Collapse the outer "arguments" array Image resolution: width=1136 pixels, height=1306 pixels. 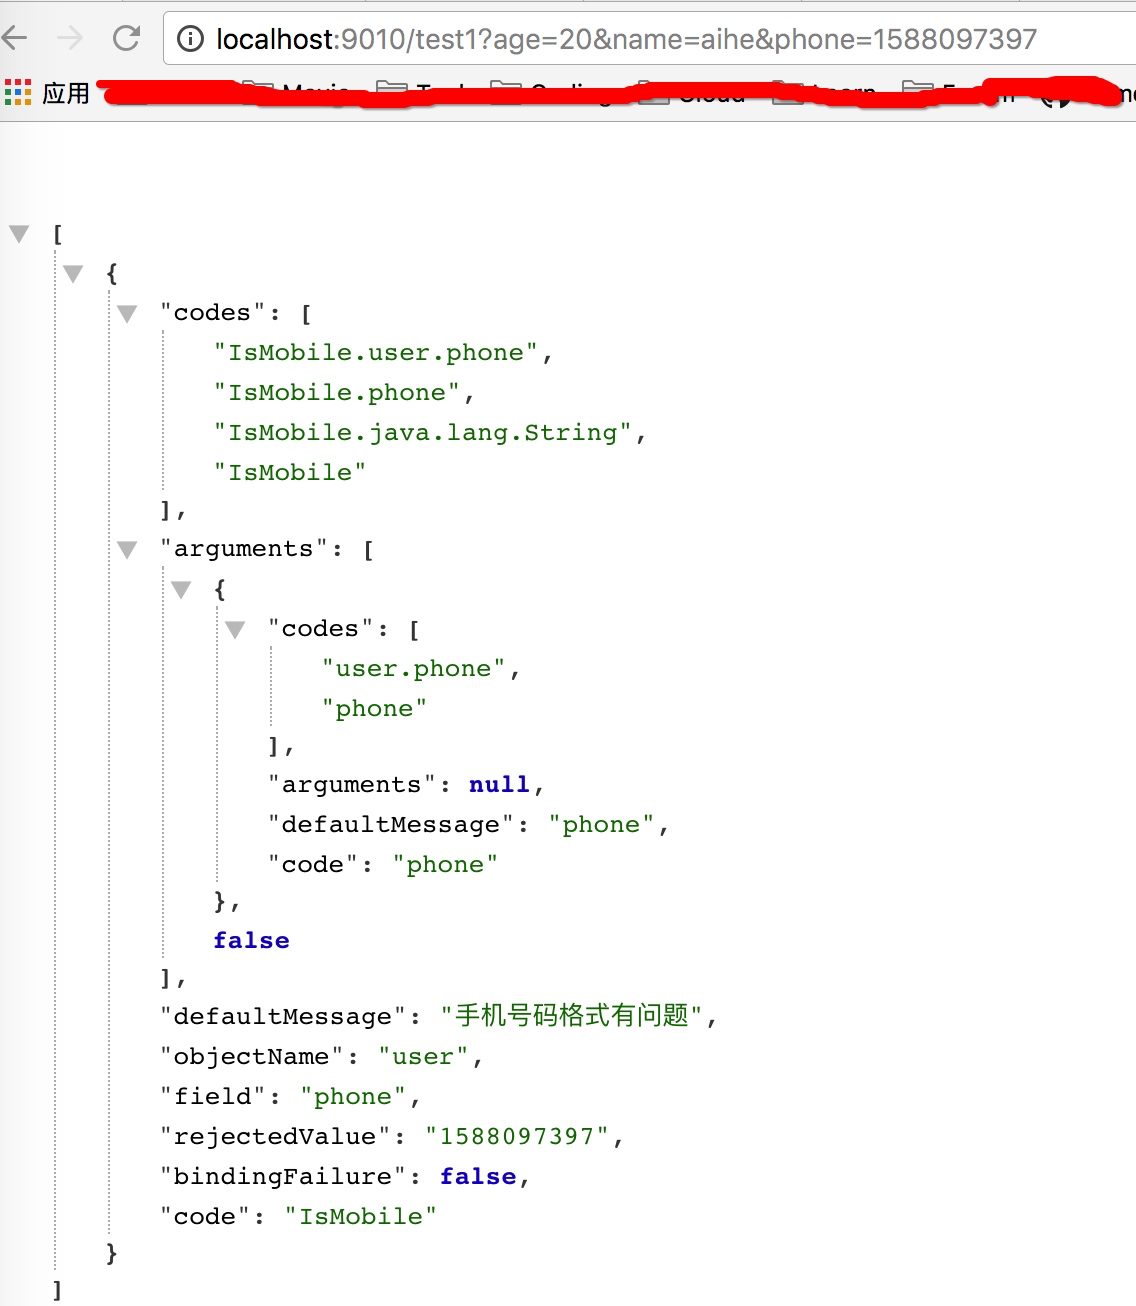coord(127,550)
